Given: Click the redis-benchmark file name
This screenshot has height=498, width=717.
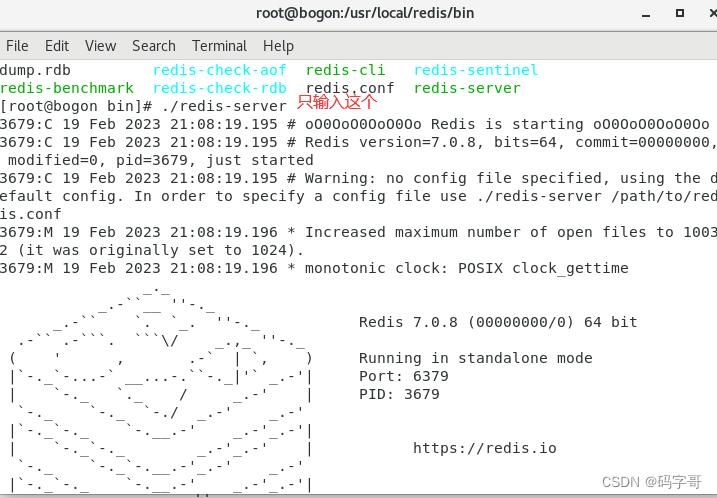Looking at the screenshot, I should point(67,88).
